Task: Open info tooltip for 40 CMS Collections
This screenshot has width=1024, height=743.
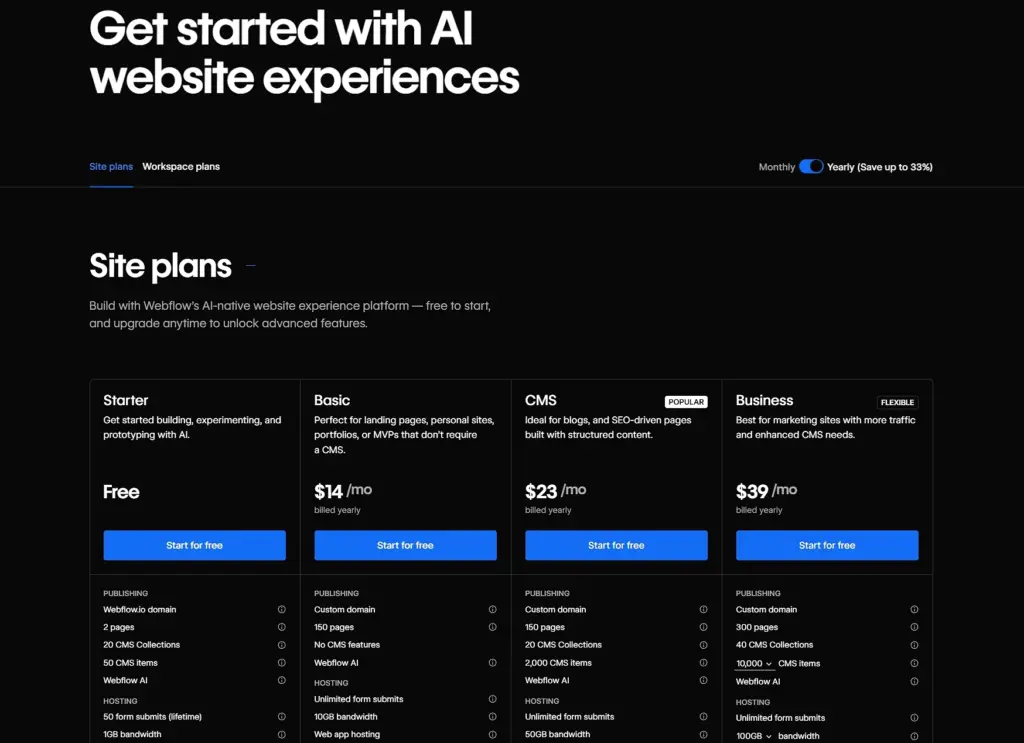Action: 913,644
